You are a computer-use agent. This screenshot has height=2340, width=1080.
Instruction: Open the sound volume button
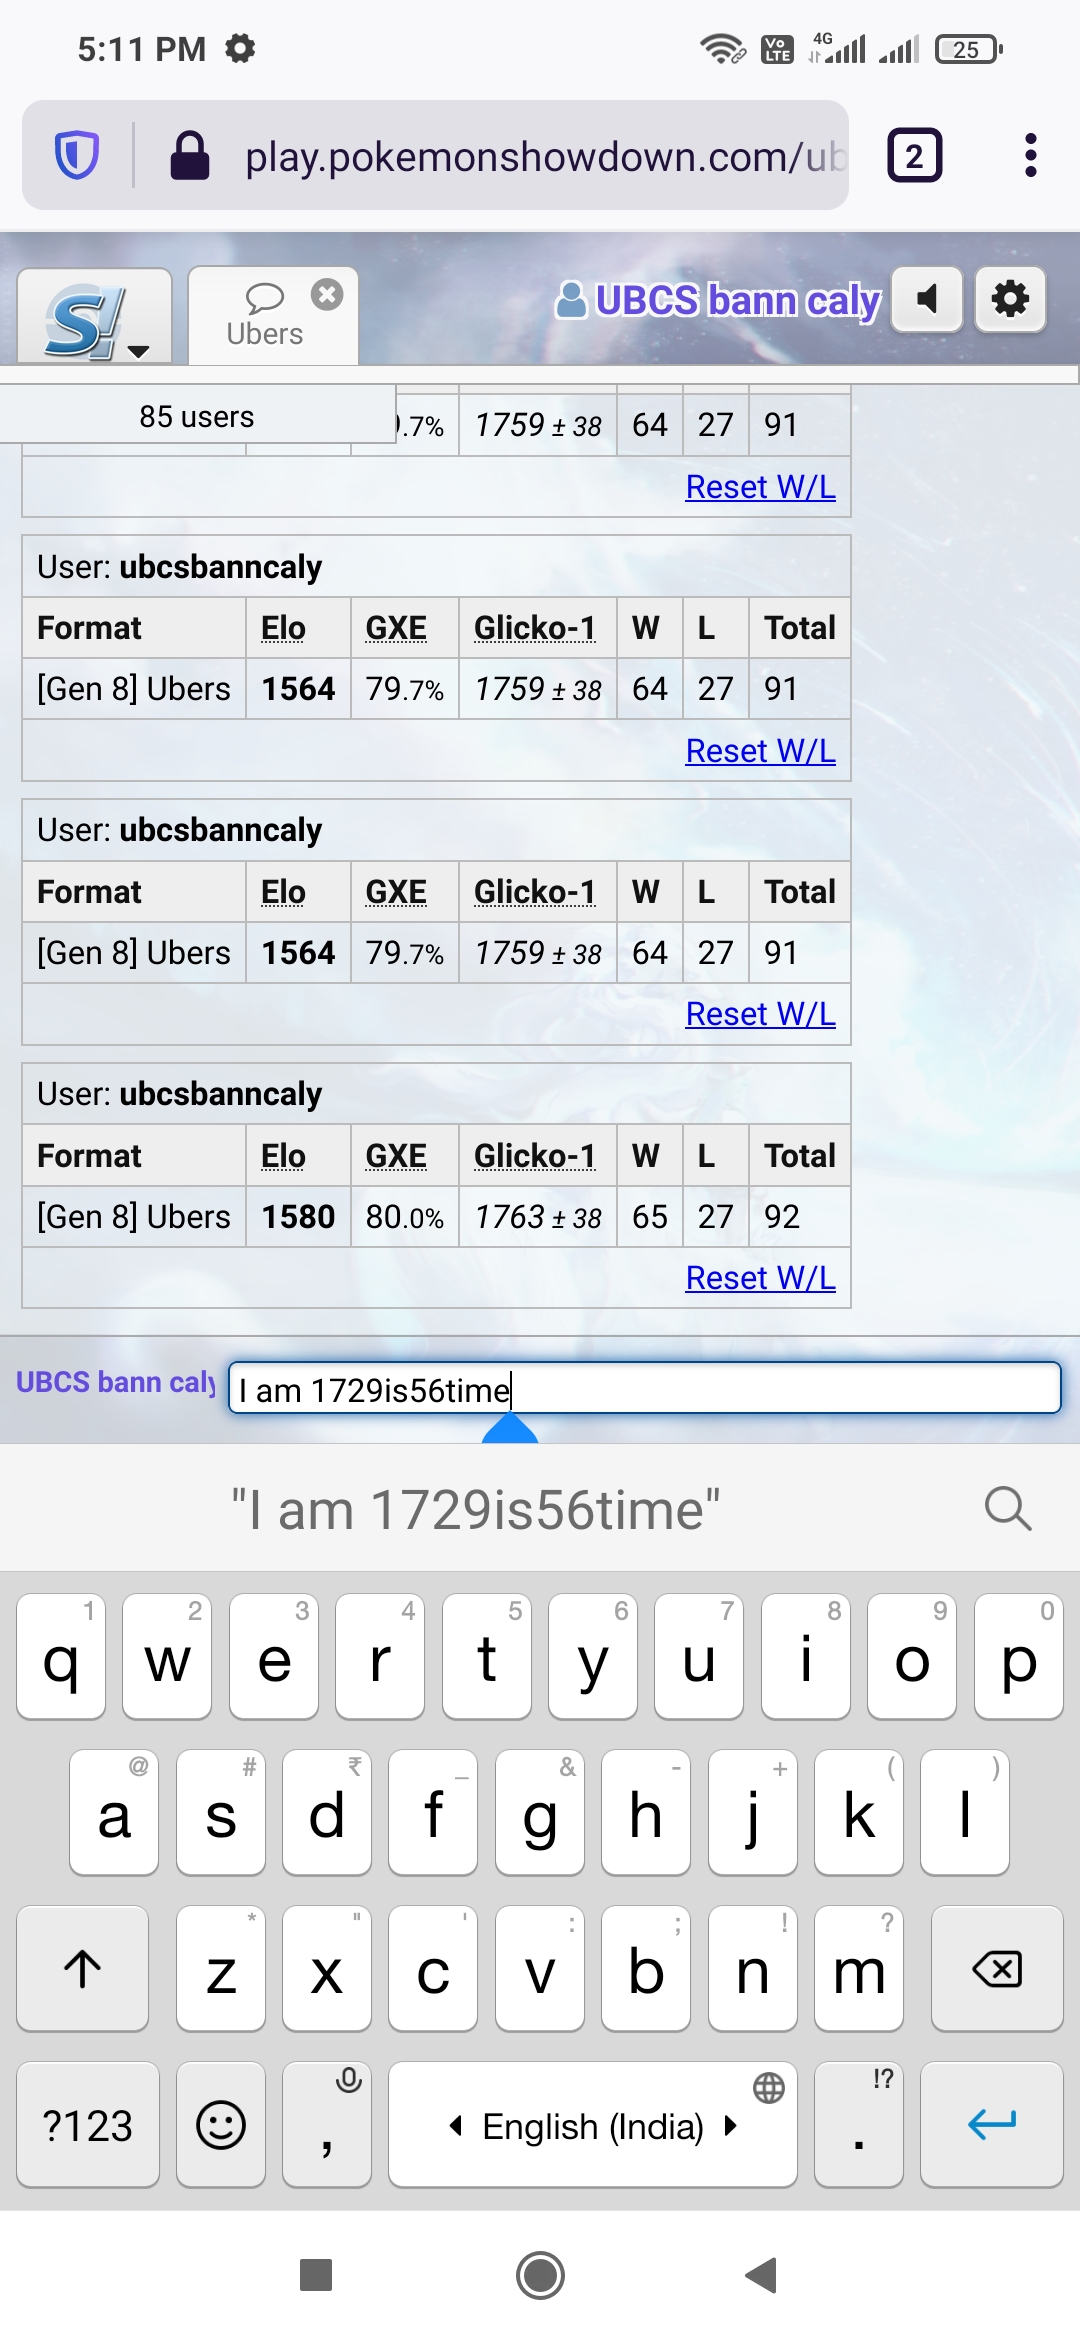(927, 299)
